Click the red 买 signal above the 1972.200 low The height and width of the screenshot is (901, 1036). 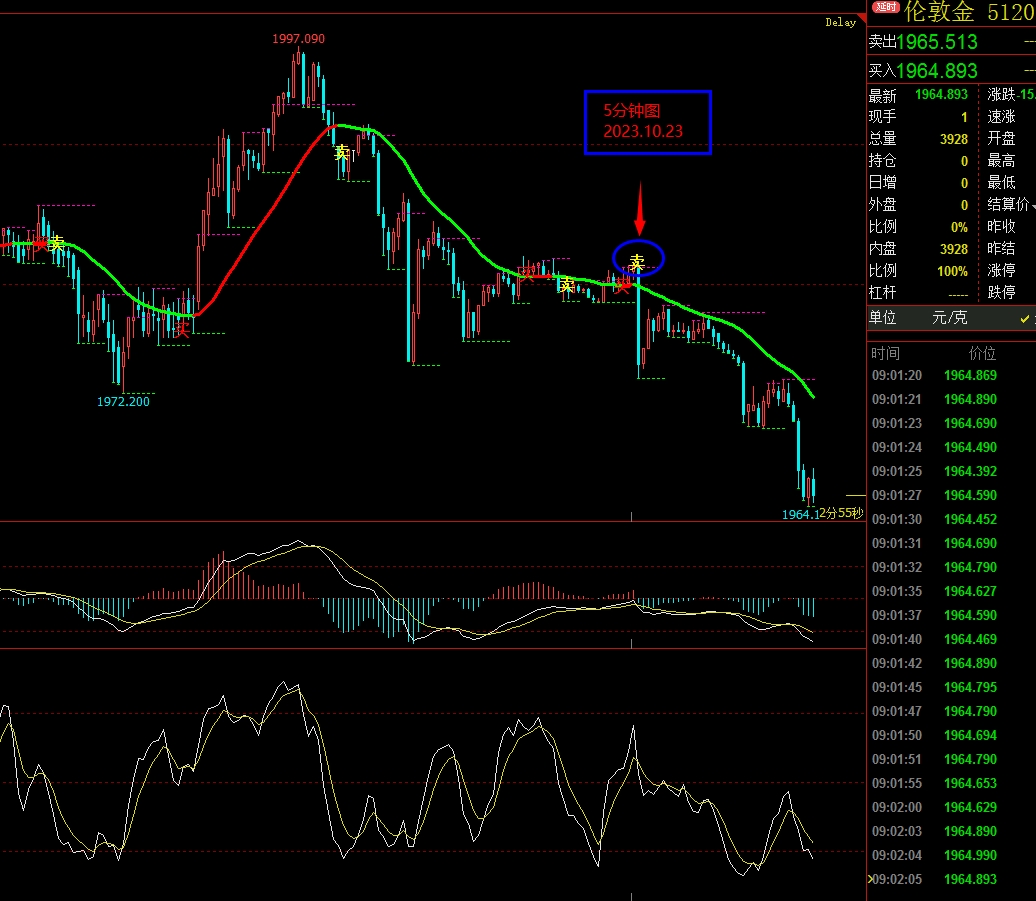182,328
